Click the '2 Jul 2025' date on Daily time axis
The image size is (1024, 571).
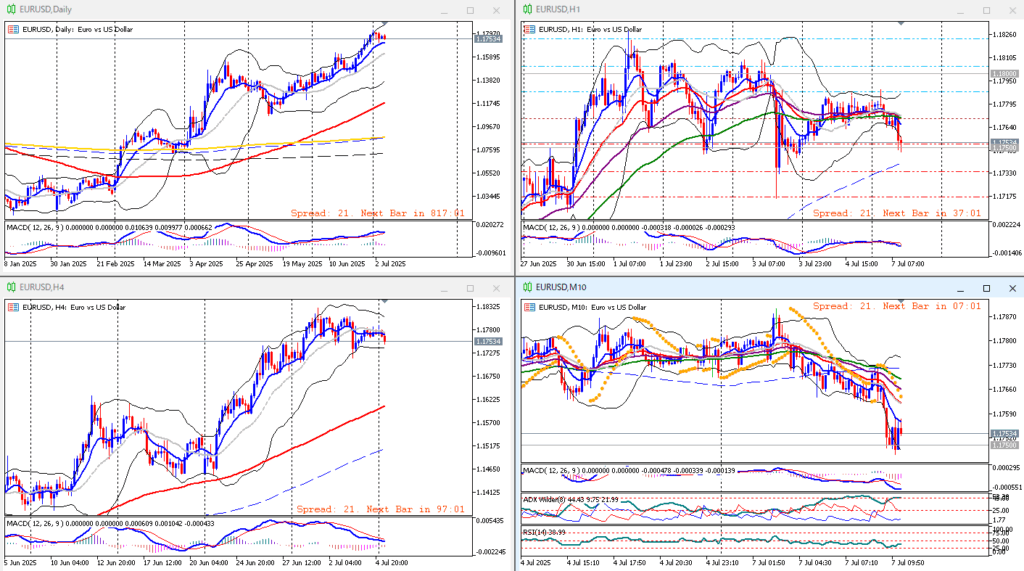click(x=390, y=264)
